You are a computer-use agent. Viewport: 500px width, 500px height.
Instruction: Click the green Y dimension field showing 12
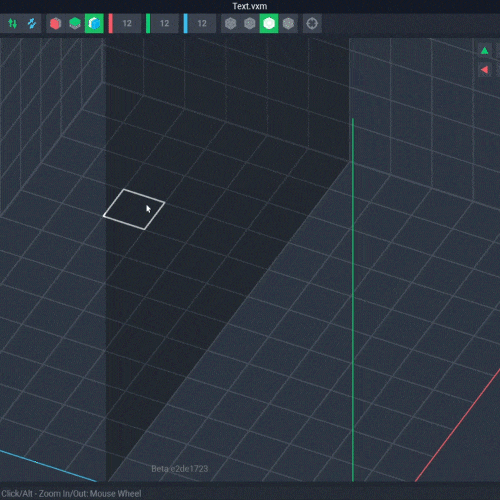(x=164, y=23)
